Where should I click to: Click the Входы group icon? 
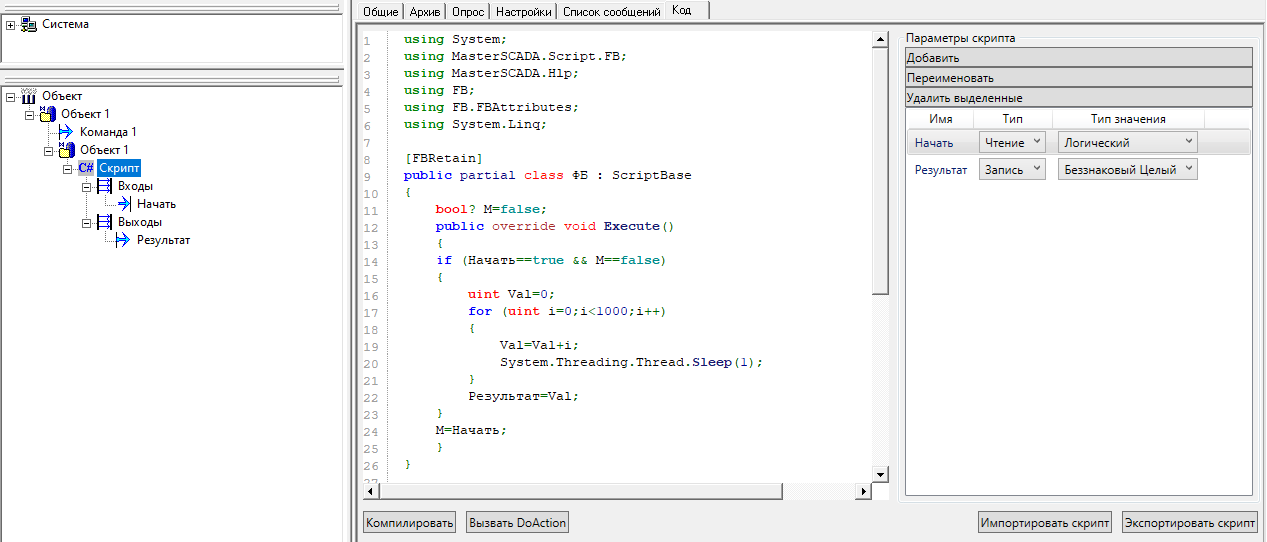tap(105, 186)
